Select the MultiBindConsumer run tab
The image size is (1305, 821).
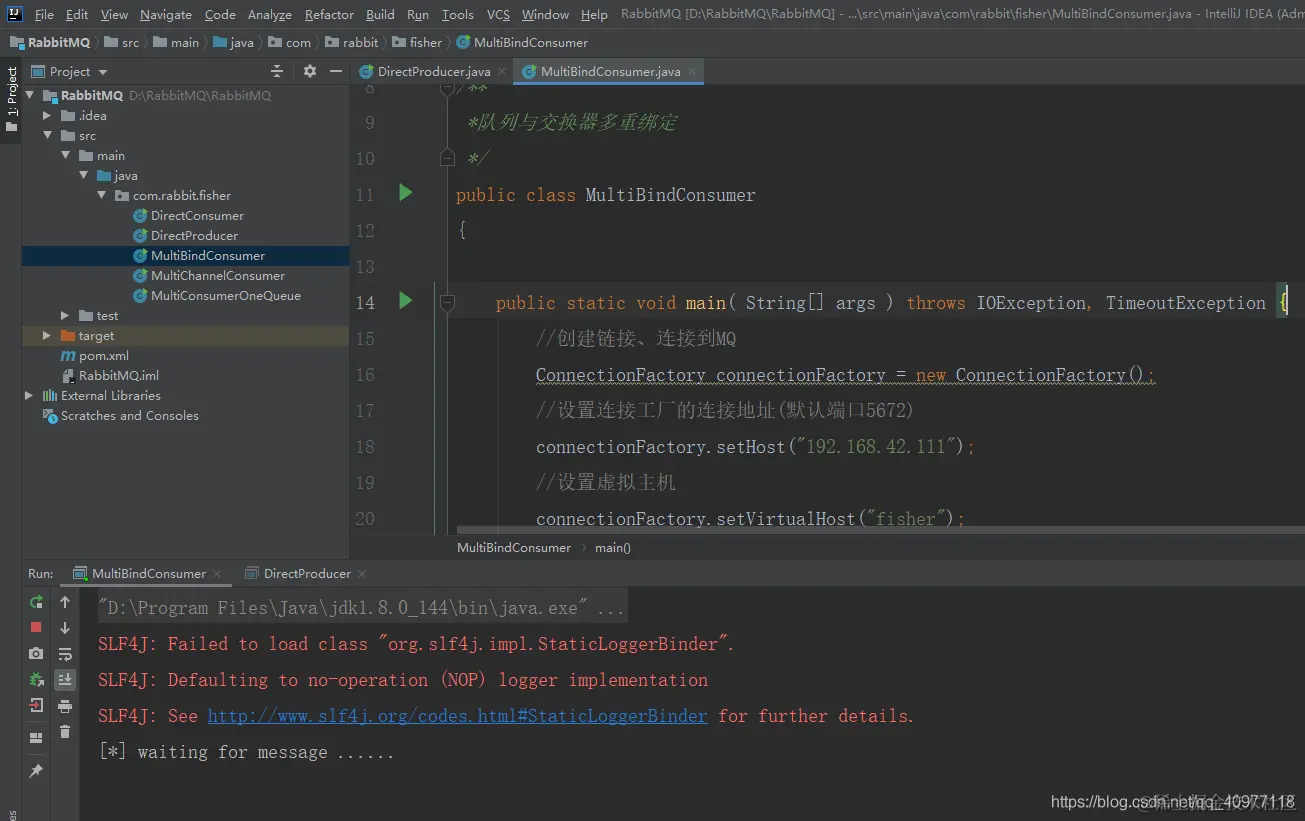[148, 574]
